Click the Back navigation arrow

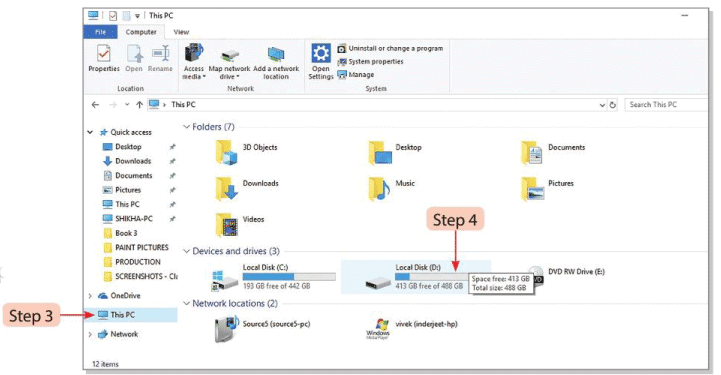point(95,105)
